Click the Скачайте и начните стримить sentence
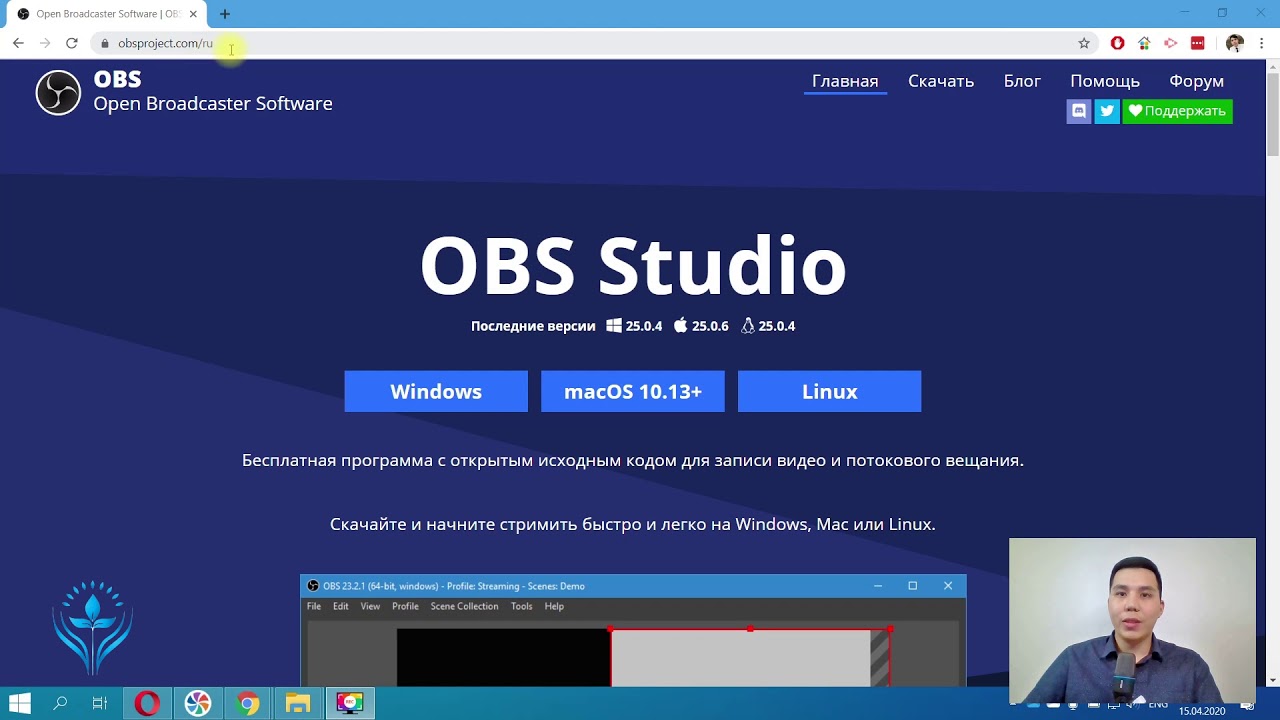Image resolution: width=1280 pixels, height=720 pixels. pyautogui.click(x=633, y=524)
